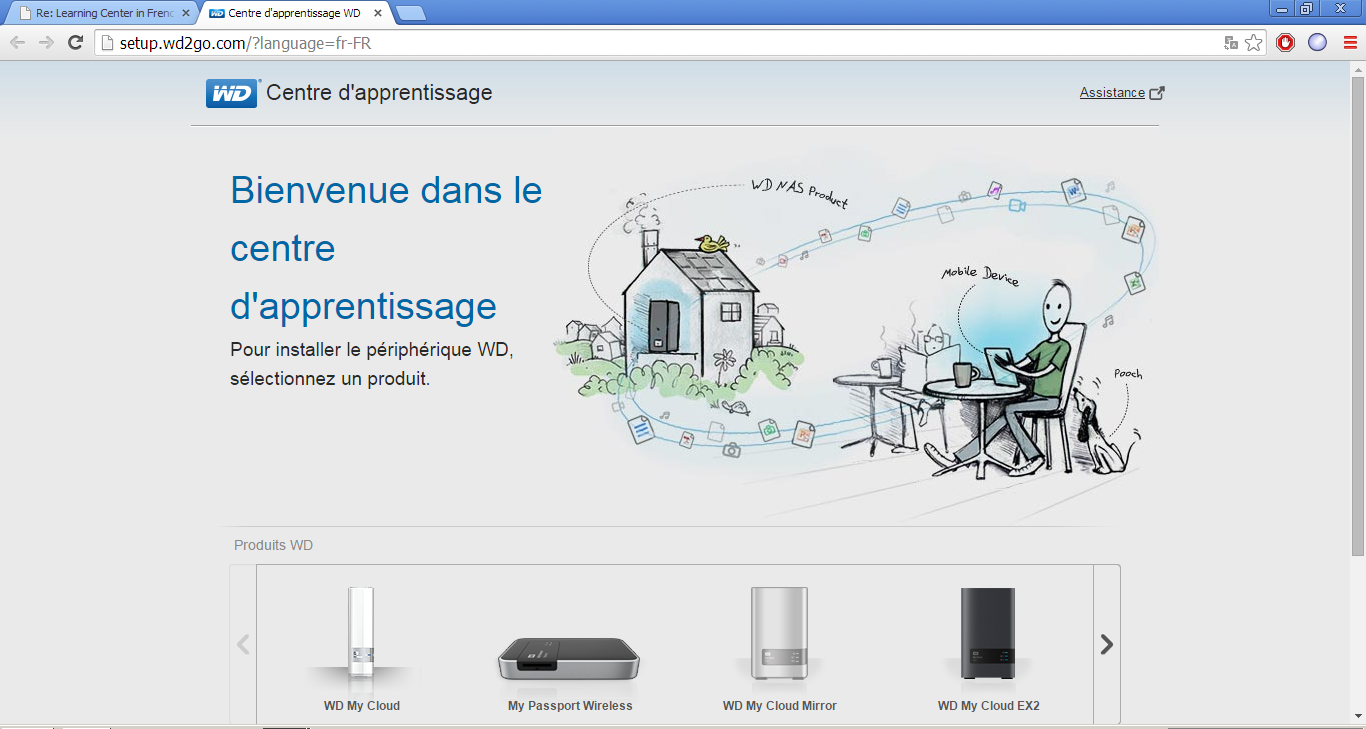Click the red extension icon in toolbar

point(1286,42)
